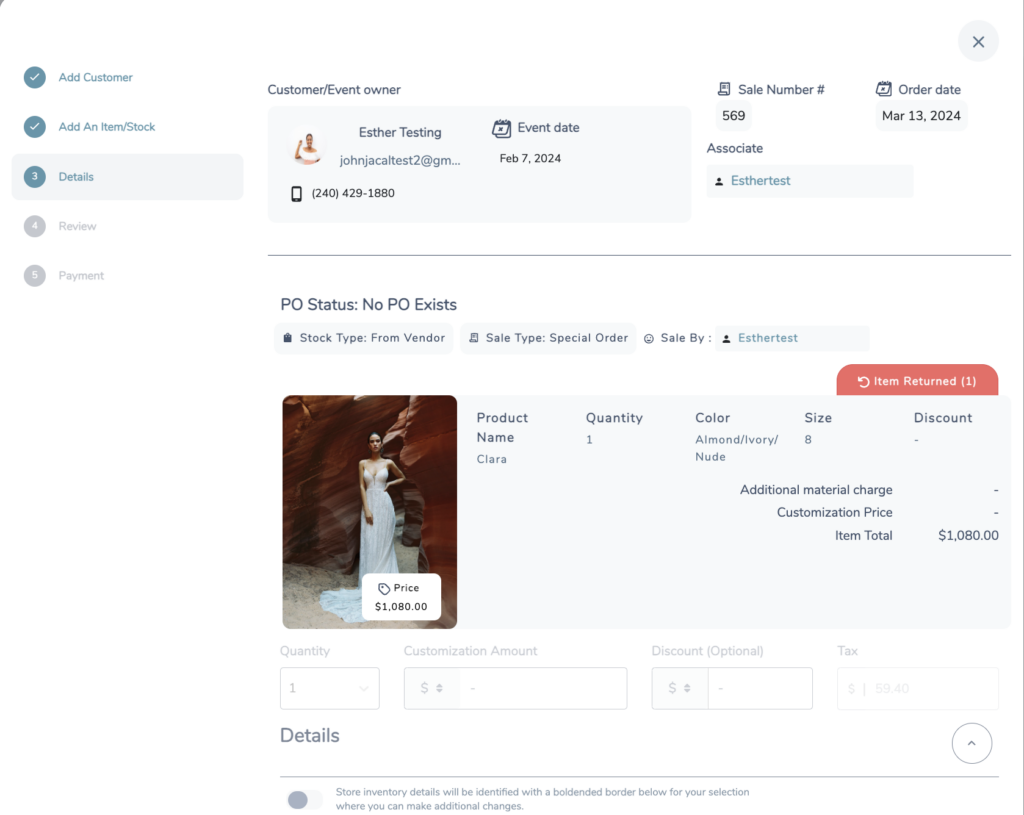This screenshot has width=1024, height=815.
Task: Click the Order date calendar icon
Action: coord(884,89)
